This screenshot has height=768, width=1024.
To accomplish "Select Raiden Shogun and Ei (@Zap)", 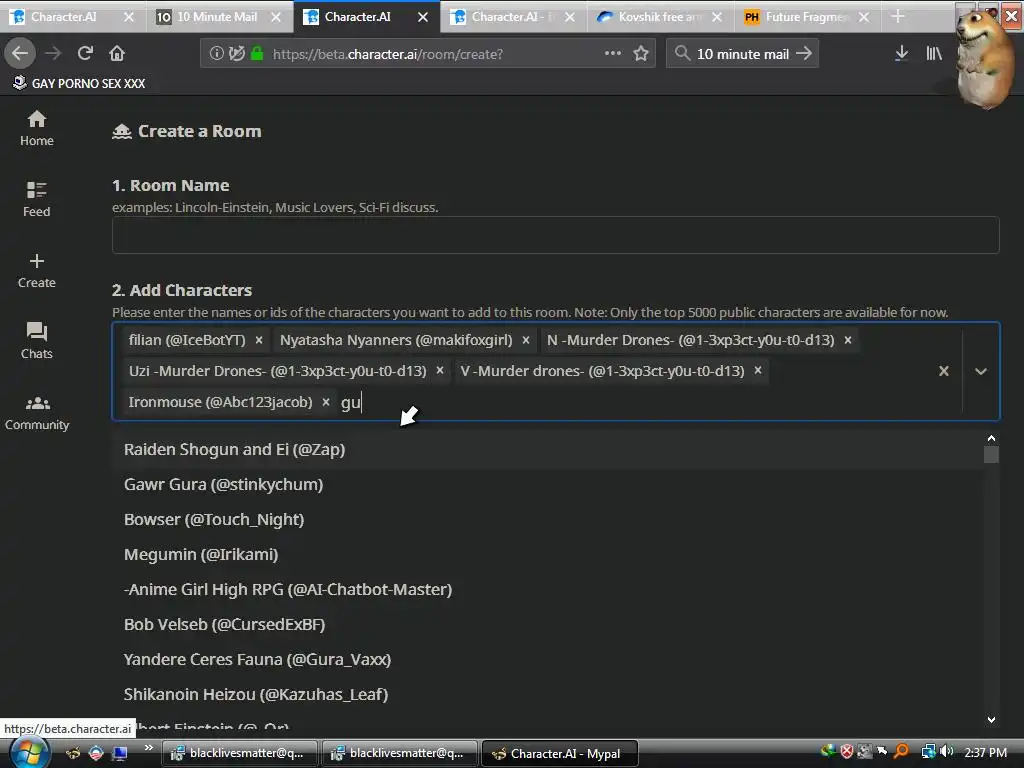I will pyautogui.click(x=547, y=450).
